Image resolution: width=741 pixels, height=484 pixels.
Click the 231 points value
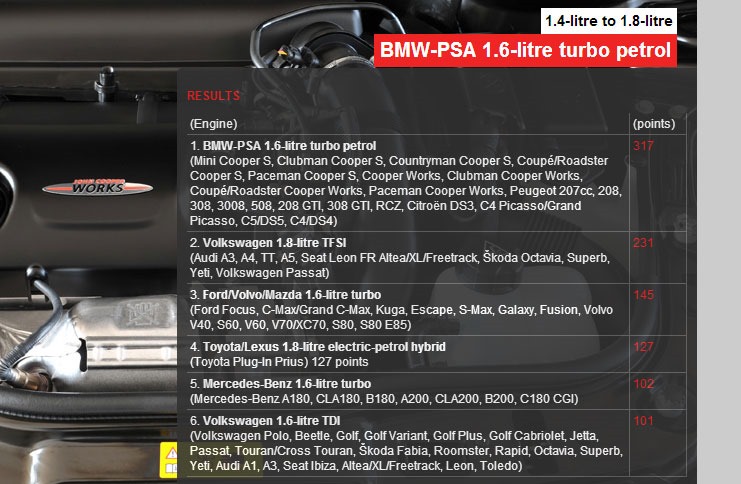(x=643, y=243)
